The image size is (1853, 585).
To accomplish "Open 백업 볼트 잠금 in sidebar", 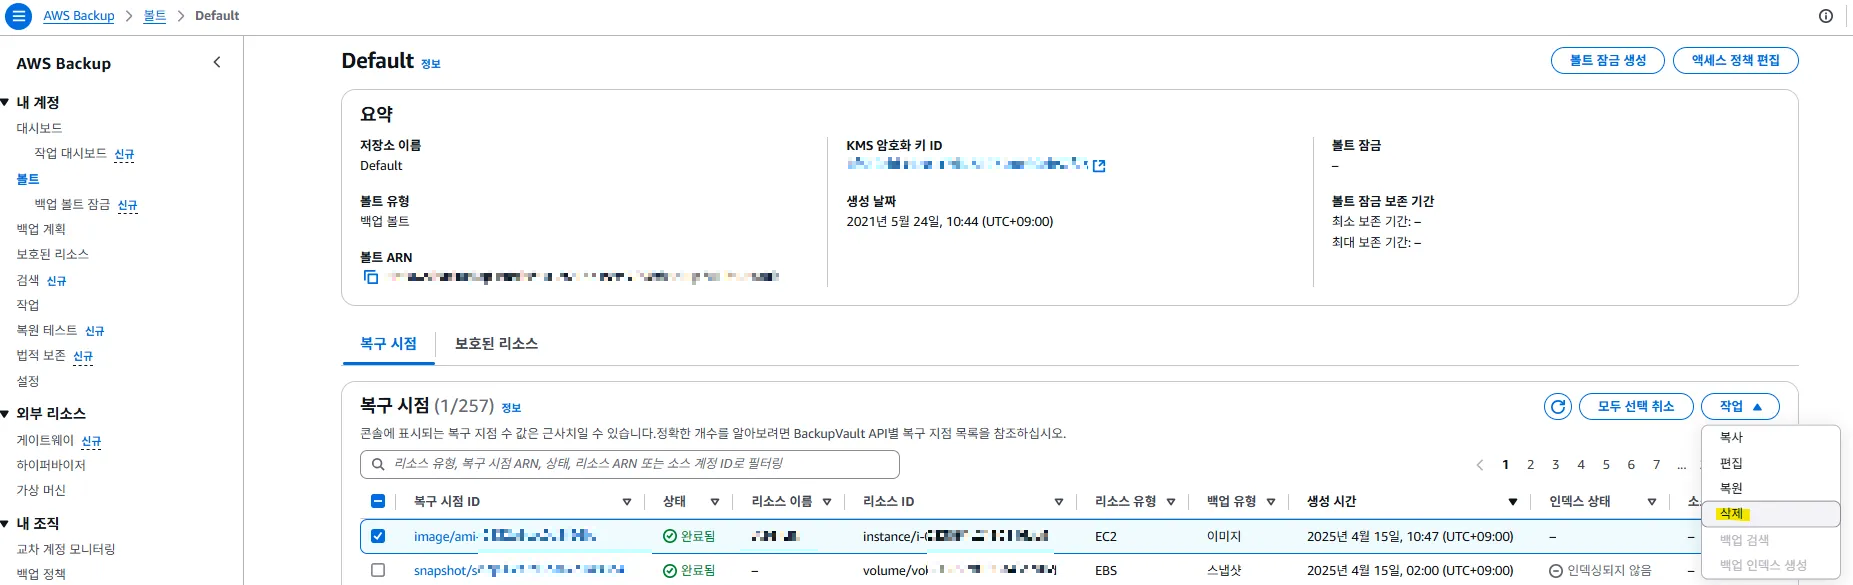I will 72,204.
